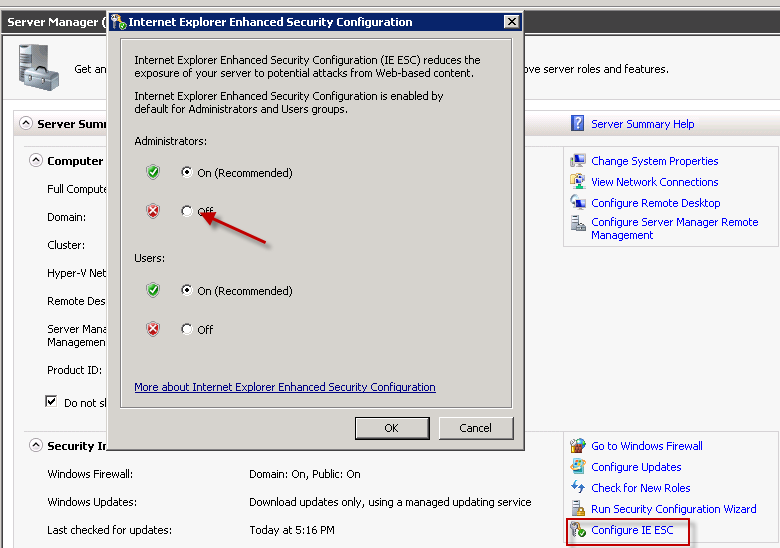780x548 pixels.
Task: Click the 'Domain: On, Public: On' firewall value
Action: click(x=305, y=474)
